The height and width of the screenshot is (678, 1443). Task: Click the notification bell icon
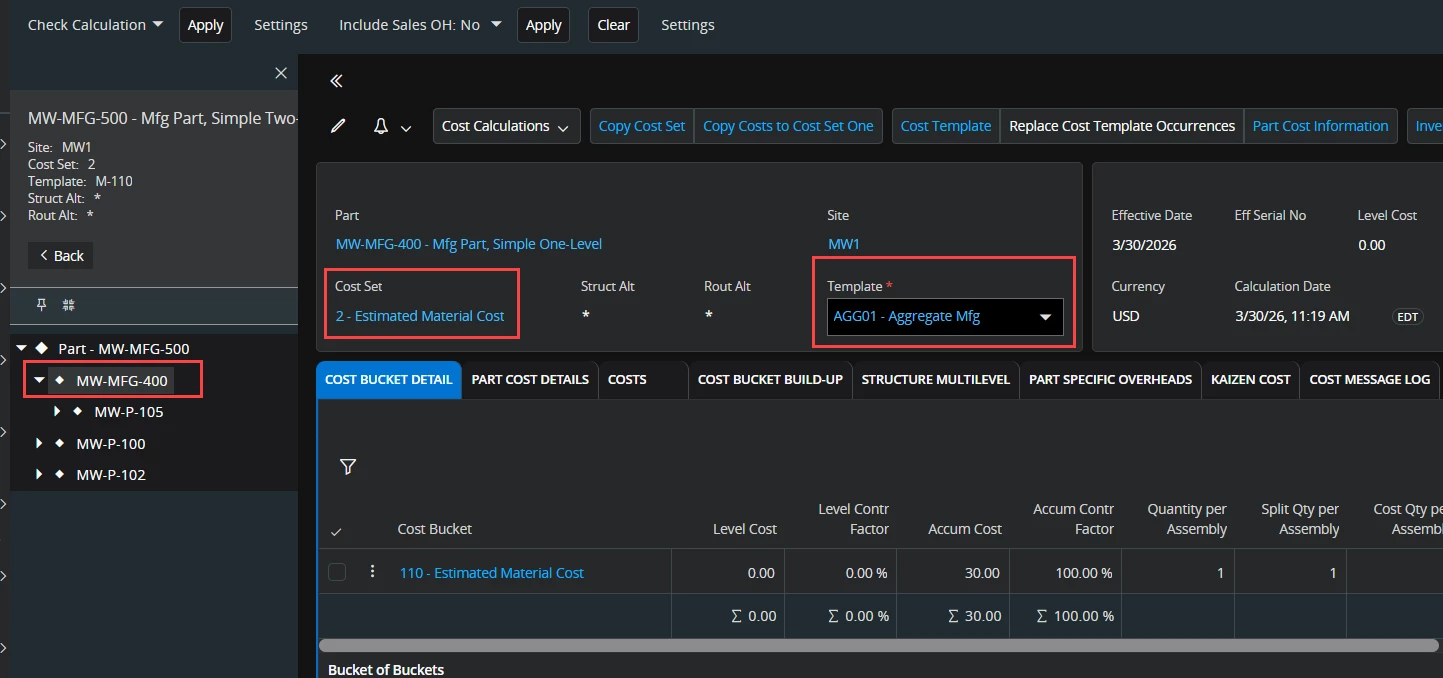(x=381, y=126)
